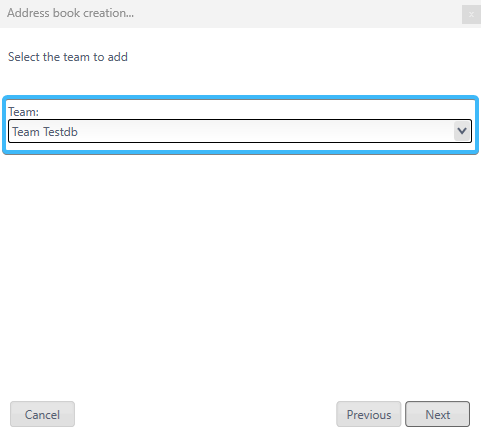Return to the Previous wizard step
Screen dimensions: 481x437
point(369,414)
